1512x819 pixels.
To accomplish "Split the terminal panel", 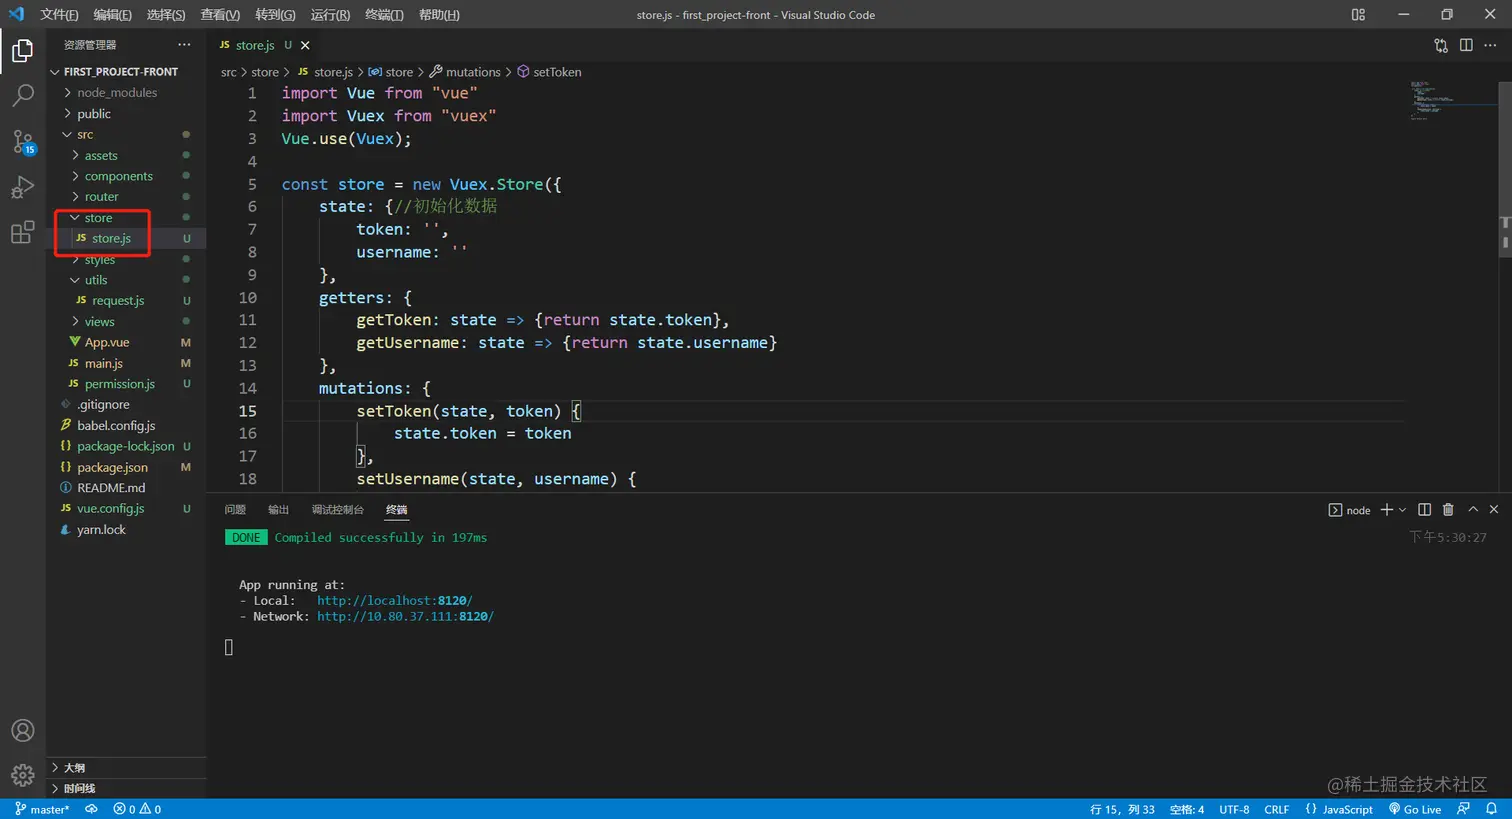I will 1425,510.
